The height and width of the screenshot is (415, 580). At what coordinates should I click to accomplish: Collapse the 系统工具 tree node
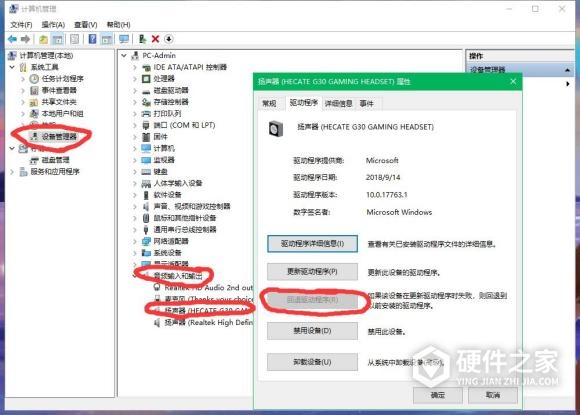(12, 67)
